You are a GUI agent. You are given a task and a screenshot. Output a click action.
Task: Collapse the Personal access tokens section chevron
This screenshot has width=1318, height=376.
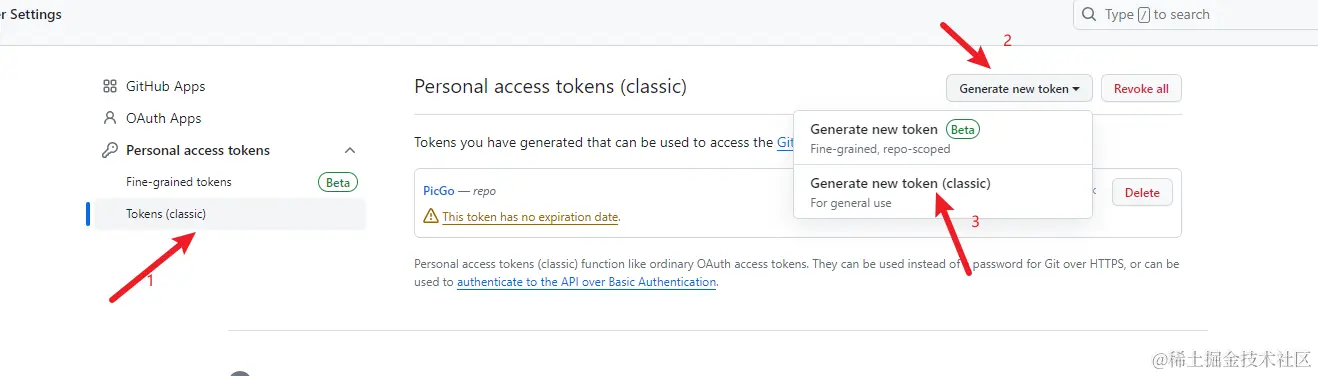point(350,150)
